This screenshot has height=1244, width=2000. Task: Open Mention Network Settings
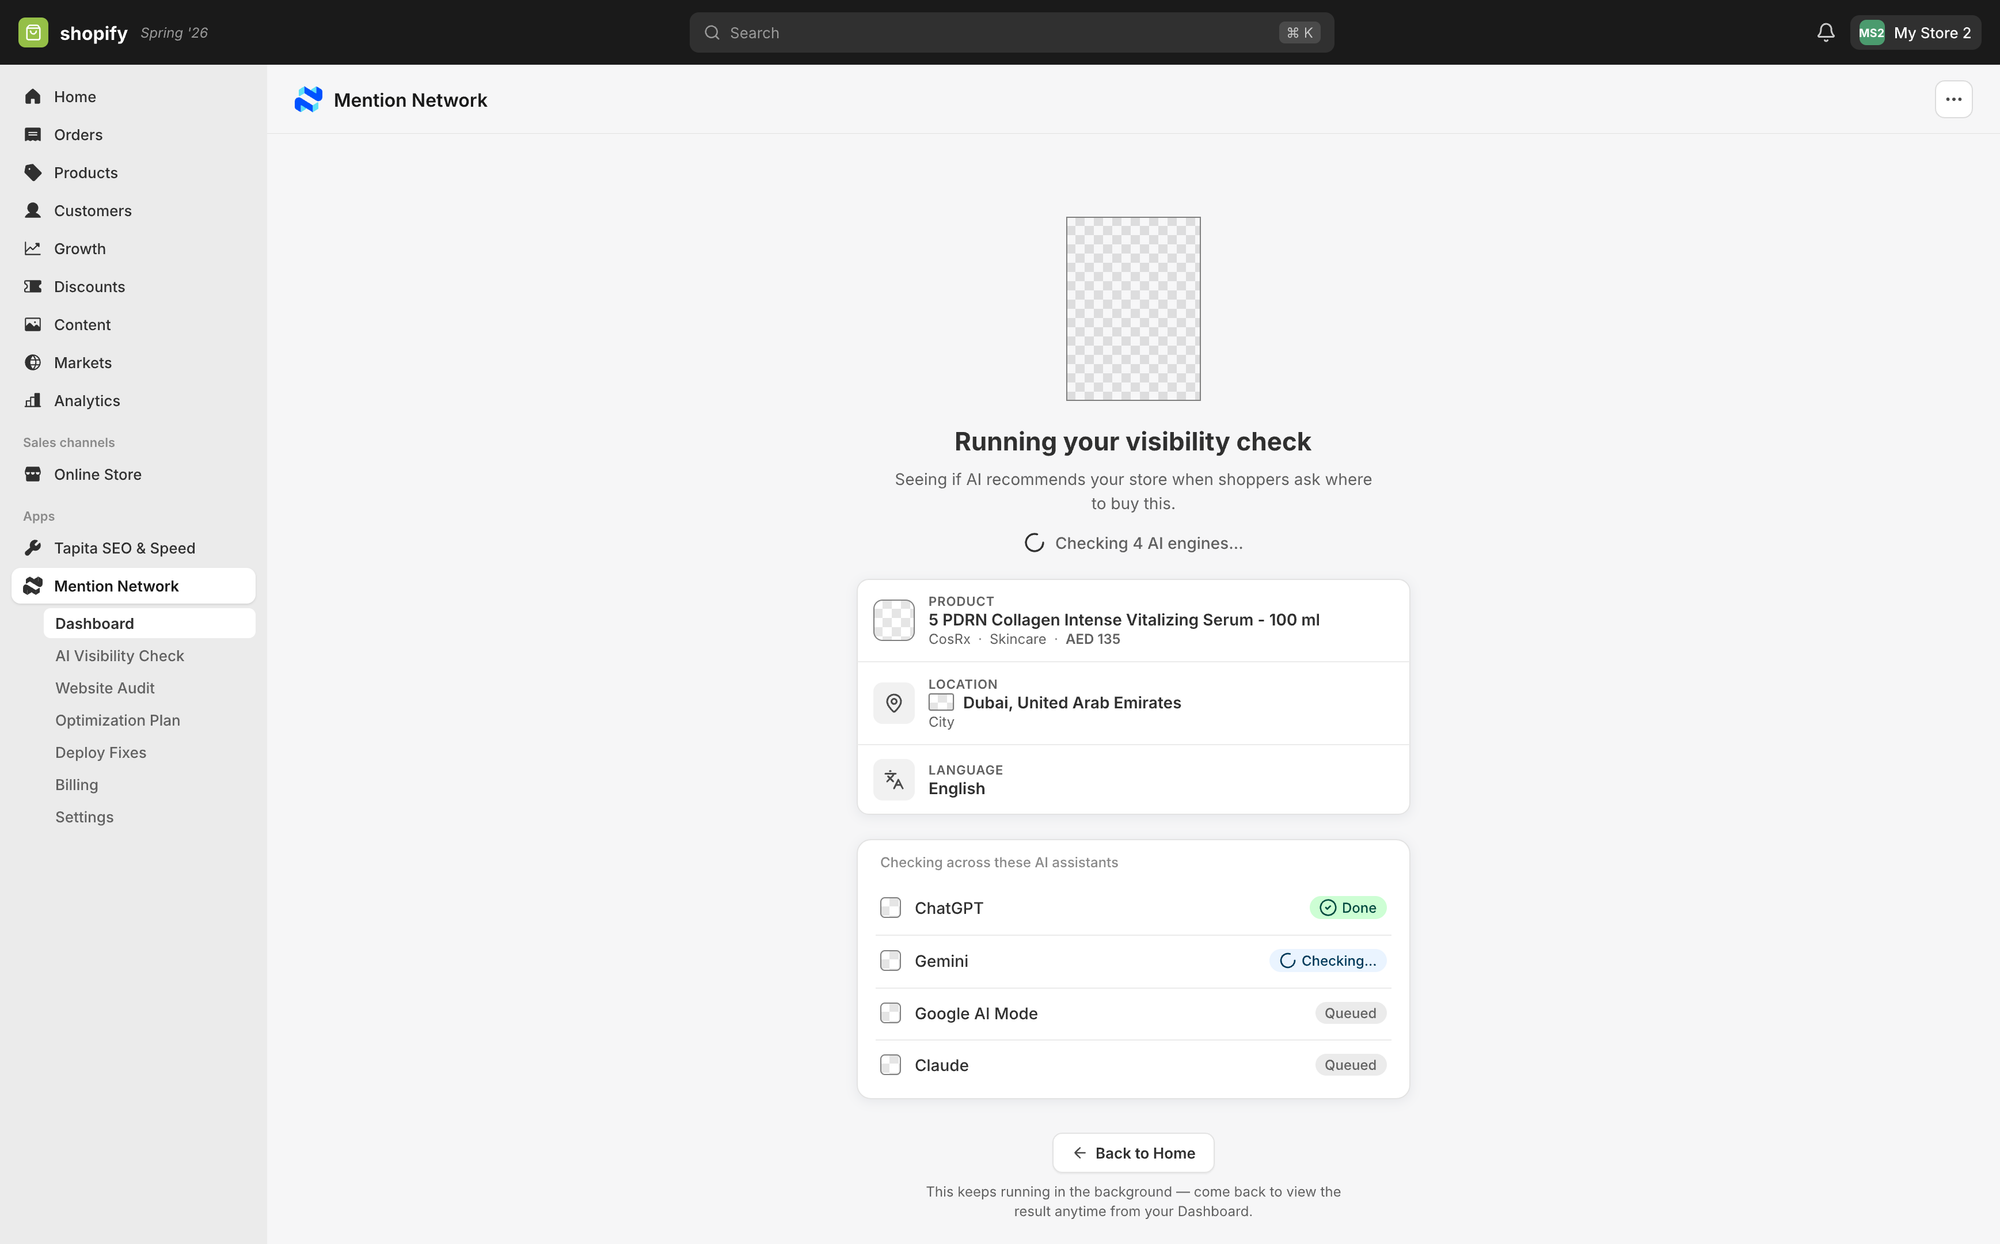tap(149, 817)
